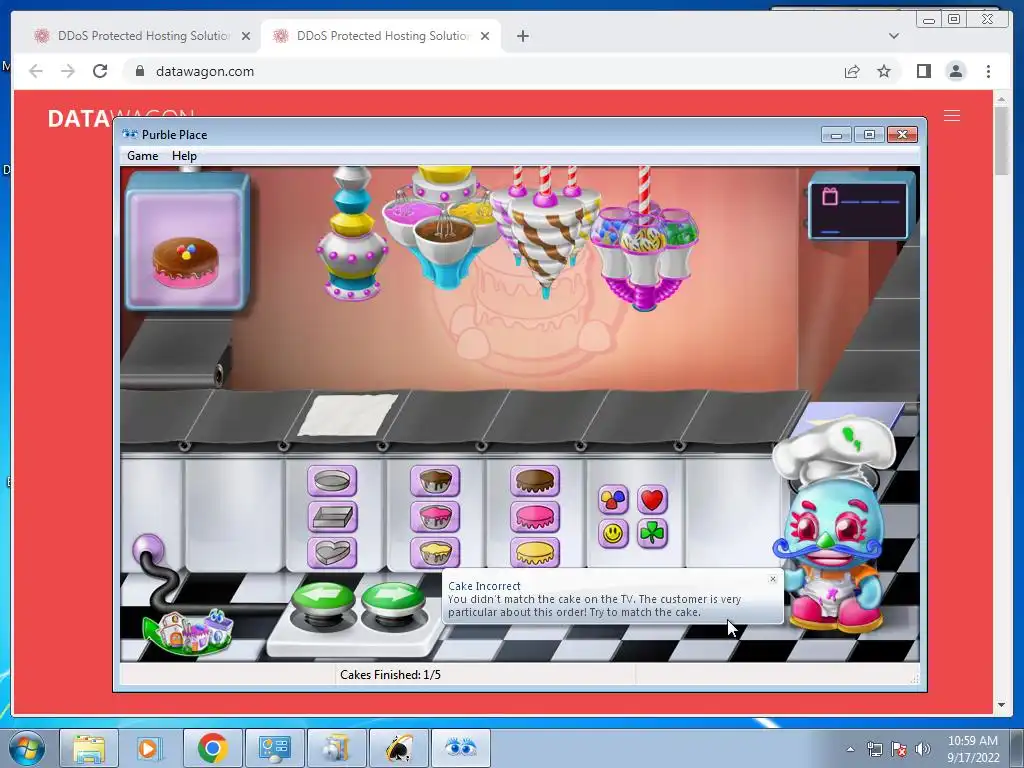
Task: Bookmark this page with star
Action: (884, 71)
